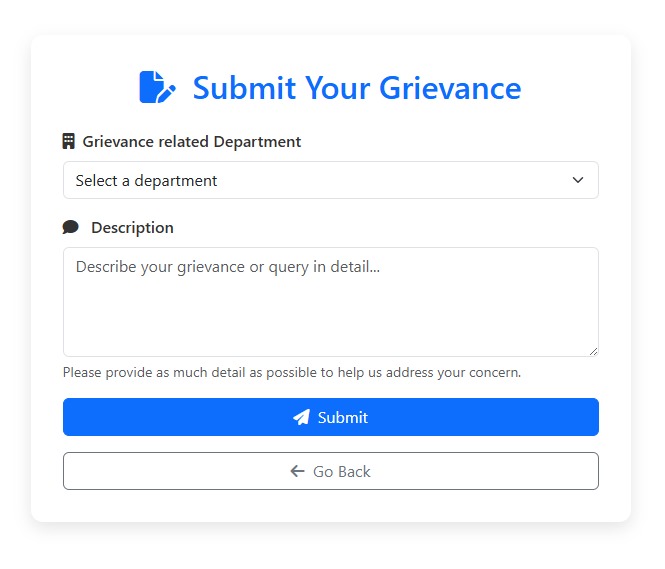Click the 'Submit' text on blue button

click(343, 418)
